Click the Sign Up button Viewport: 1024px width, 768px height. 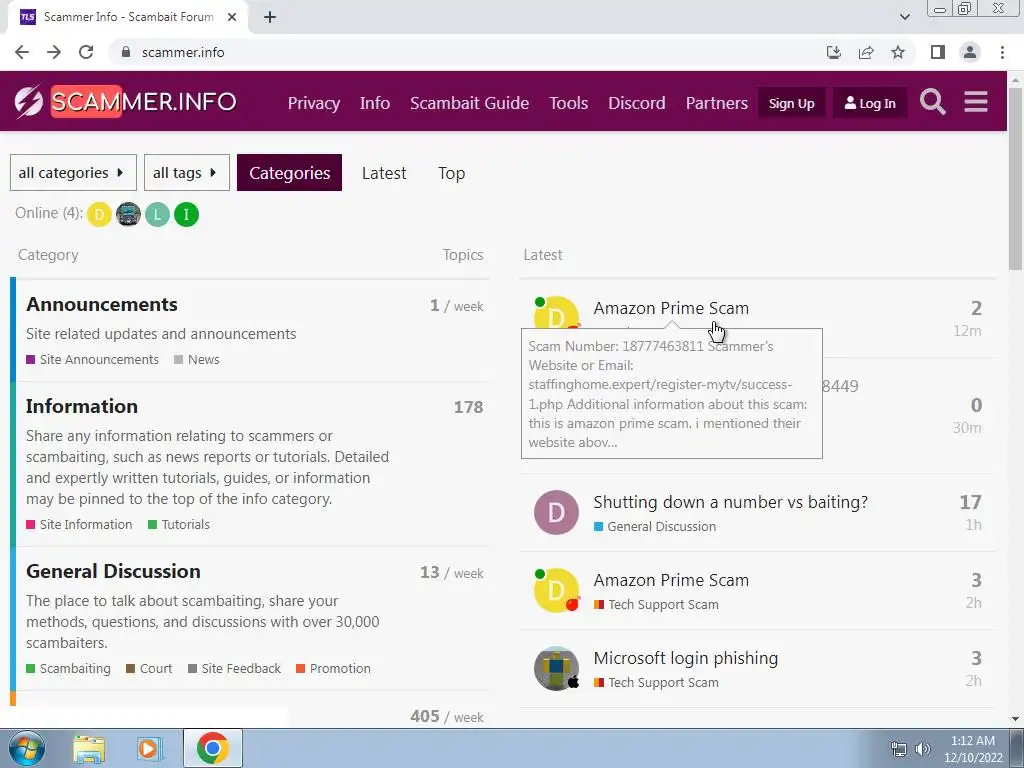pos(792,103)
